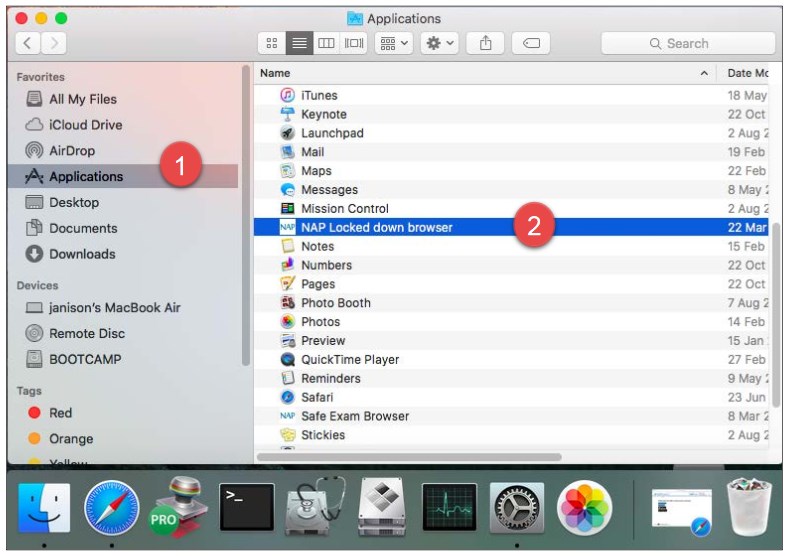The height and width of the screenshot is (556, 788).
Task: Select the QuickTime Player row
Action: click(x=511, y=359)
